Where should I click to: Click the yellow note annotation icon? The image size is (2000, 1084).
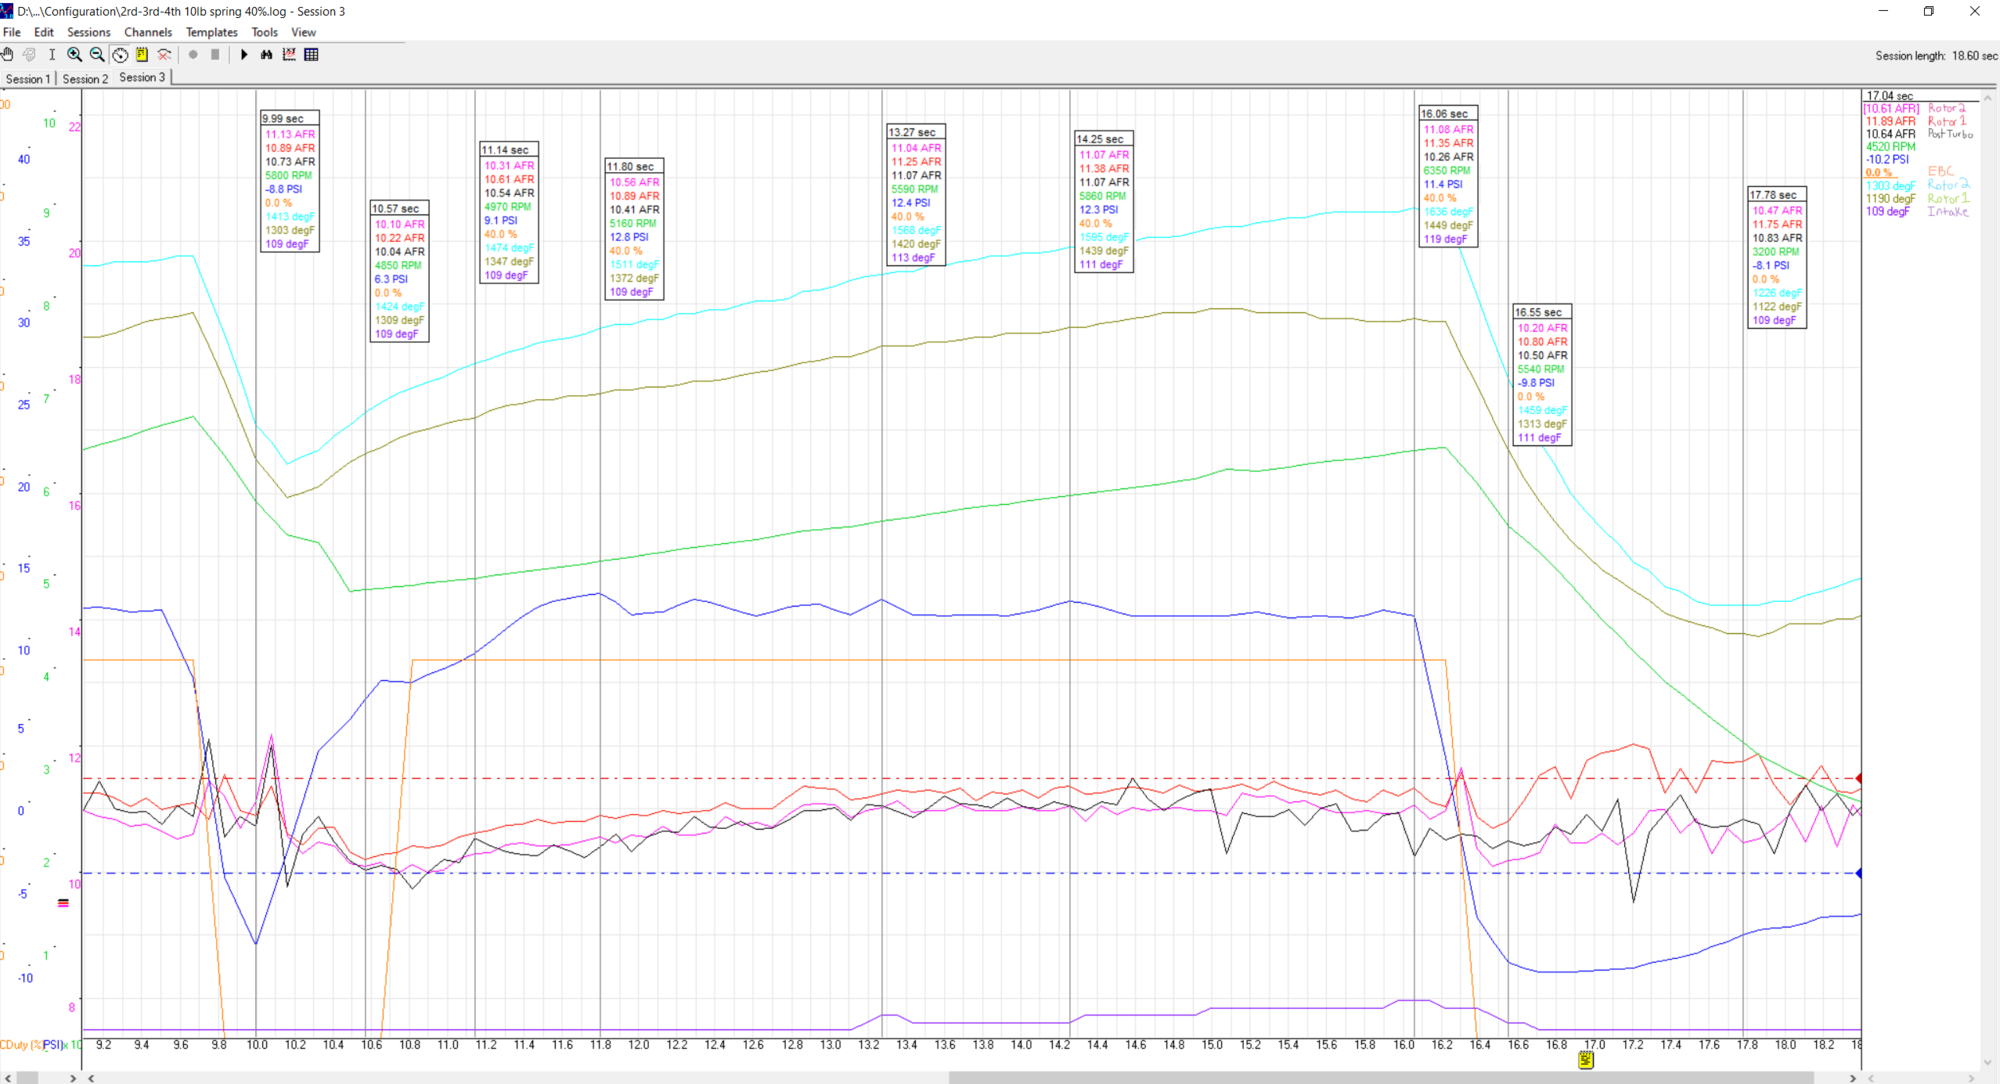coord(142,55)
